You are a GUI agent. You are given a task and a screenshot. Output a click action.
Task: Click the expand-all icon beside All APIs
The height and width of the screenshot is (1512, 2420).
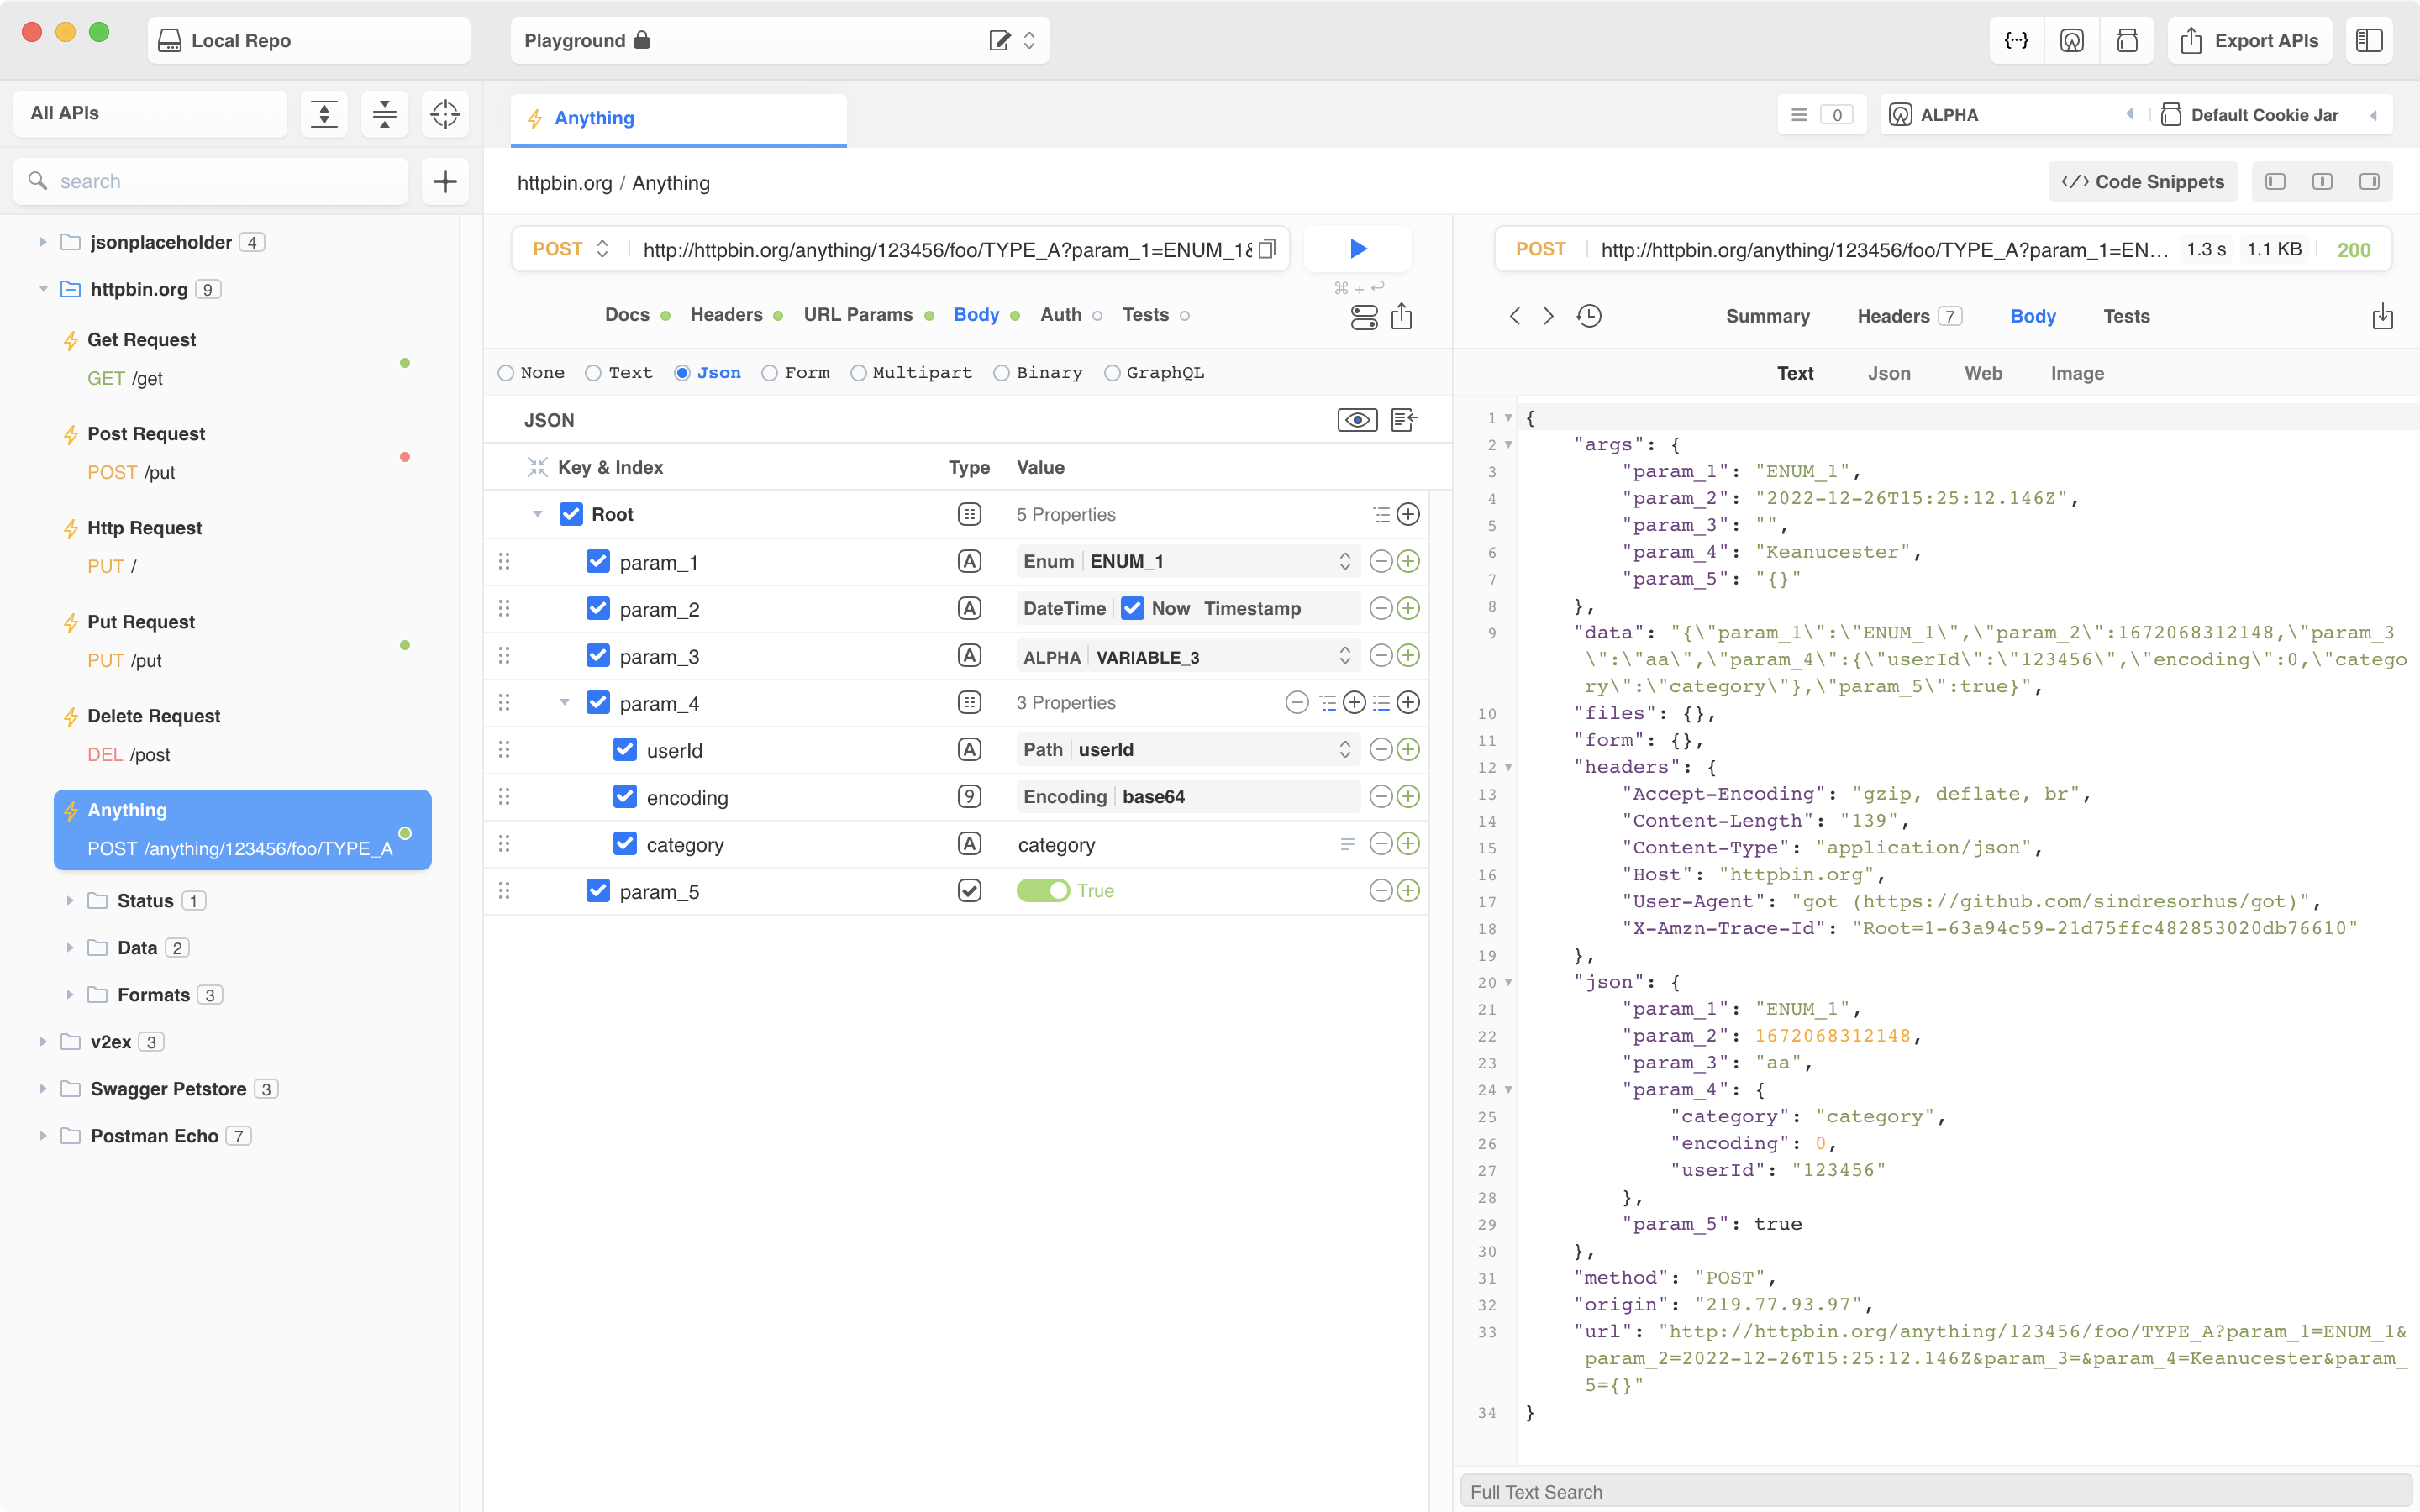(x=324, y=114)
